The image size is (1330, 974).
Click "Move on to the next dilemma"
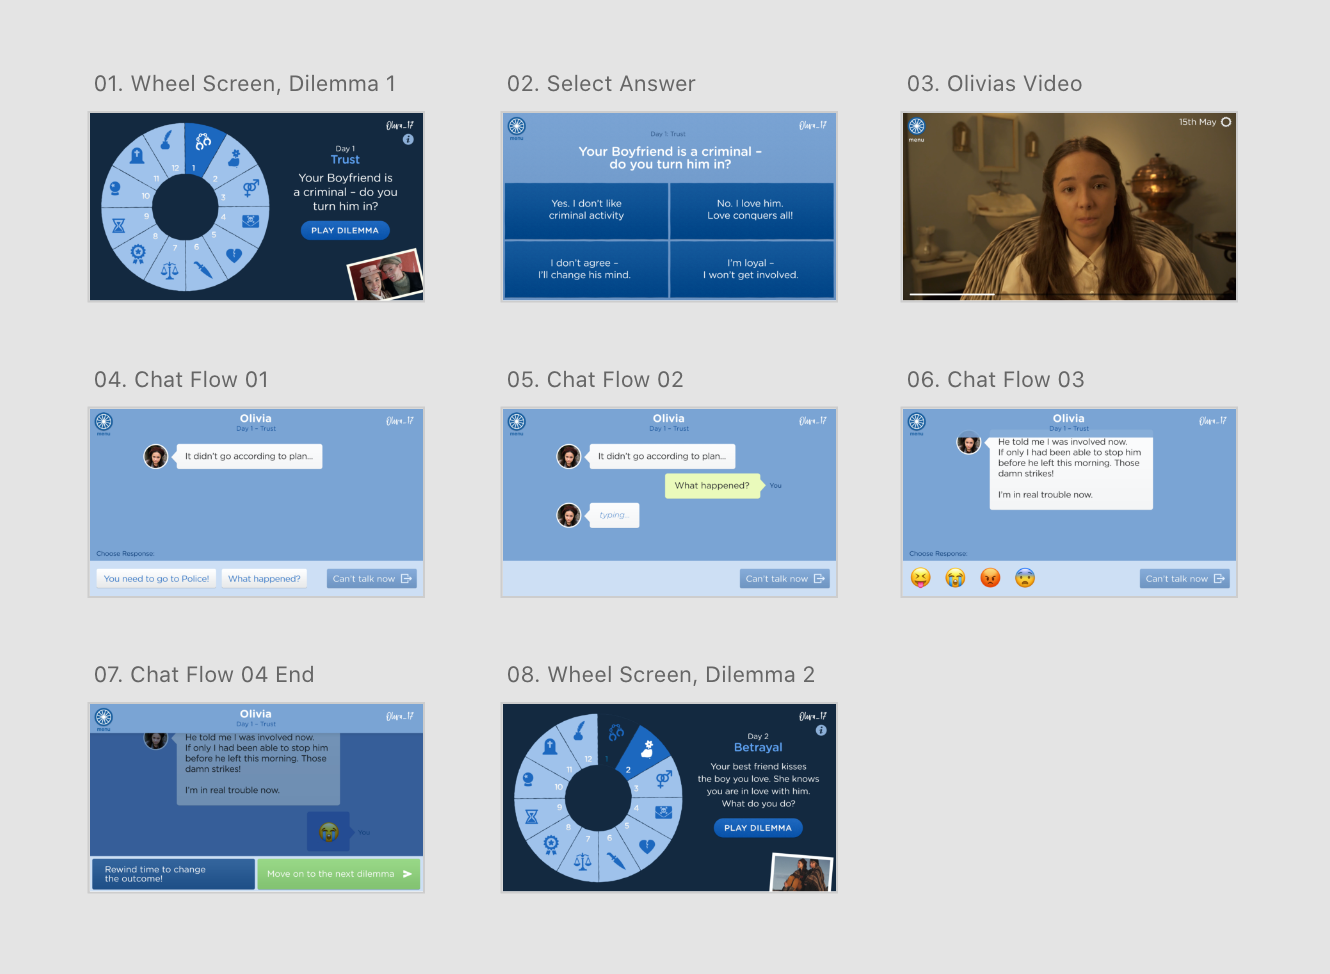339,874
